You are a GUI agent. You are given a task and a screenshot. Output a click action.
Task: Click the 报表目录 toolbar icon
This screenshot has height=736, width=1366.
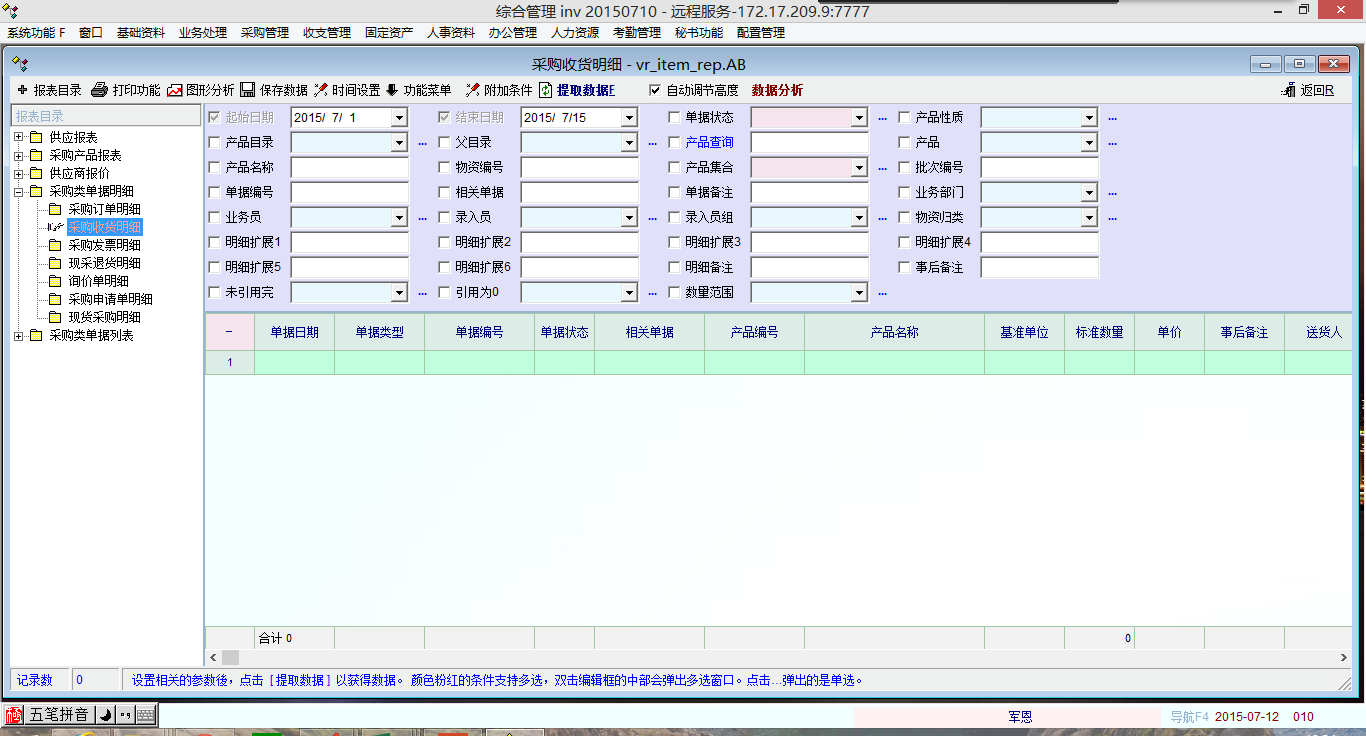coord(23,90)
